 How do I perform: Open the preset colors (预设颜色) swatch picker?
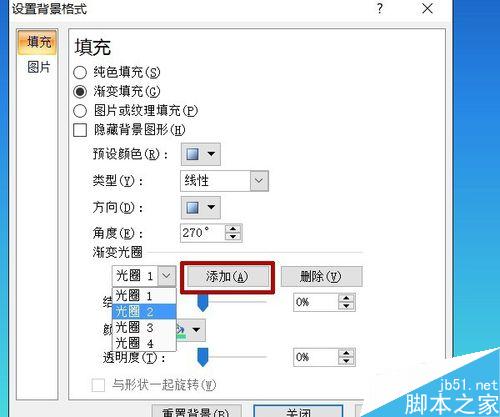click(x=201, y=154)
